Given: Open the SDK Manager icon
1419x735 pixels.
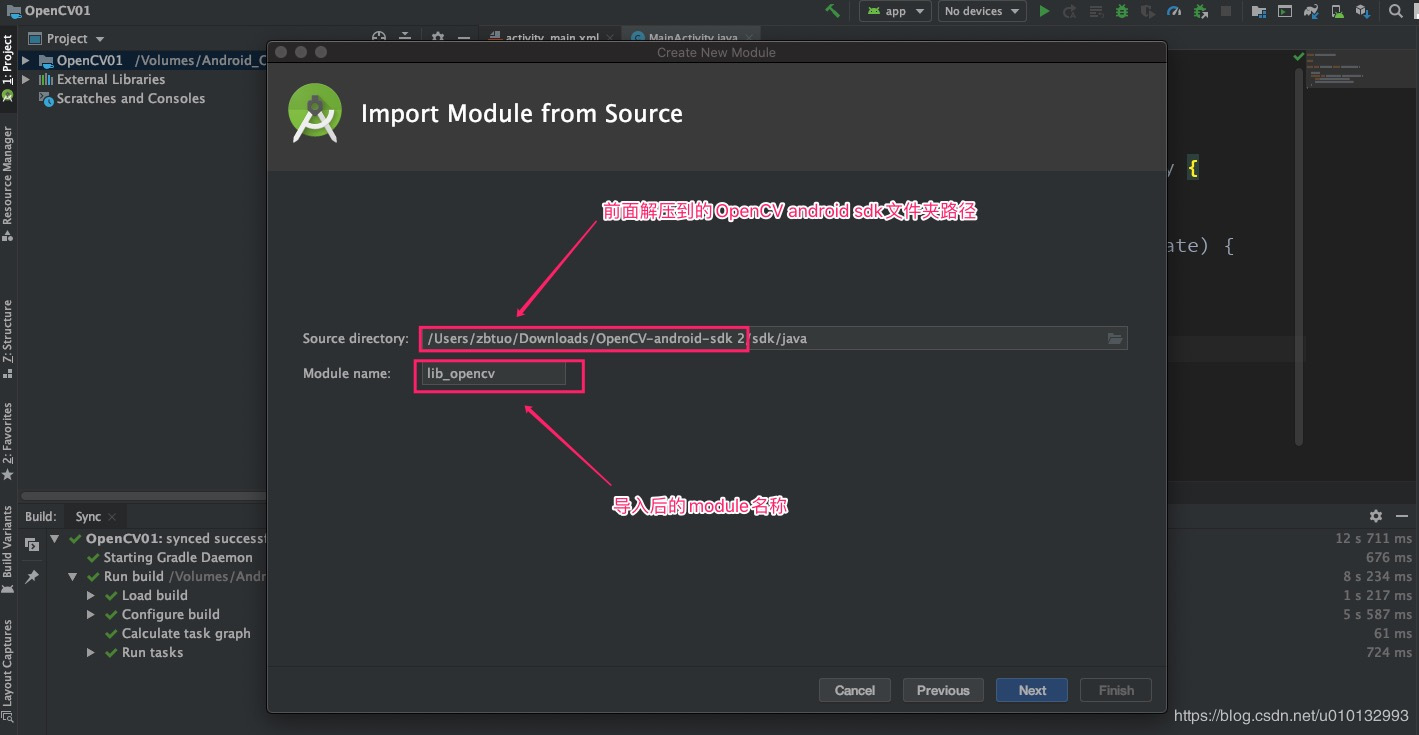Looking at the screenshot, I should pos(1363,11).
